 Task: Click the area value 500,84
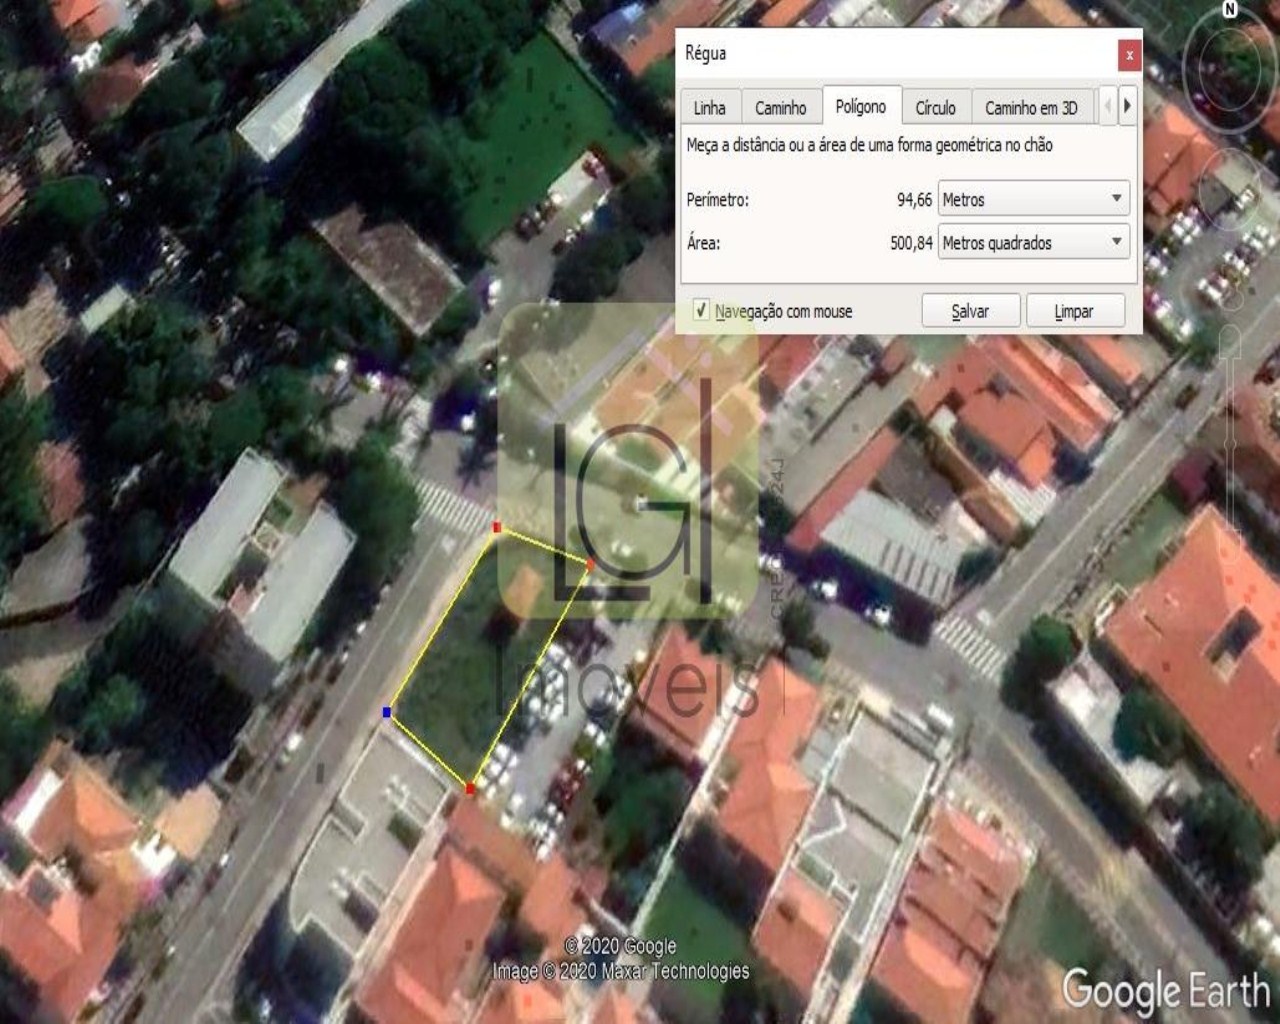(x=911, y=243)
